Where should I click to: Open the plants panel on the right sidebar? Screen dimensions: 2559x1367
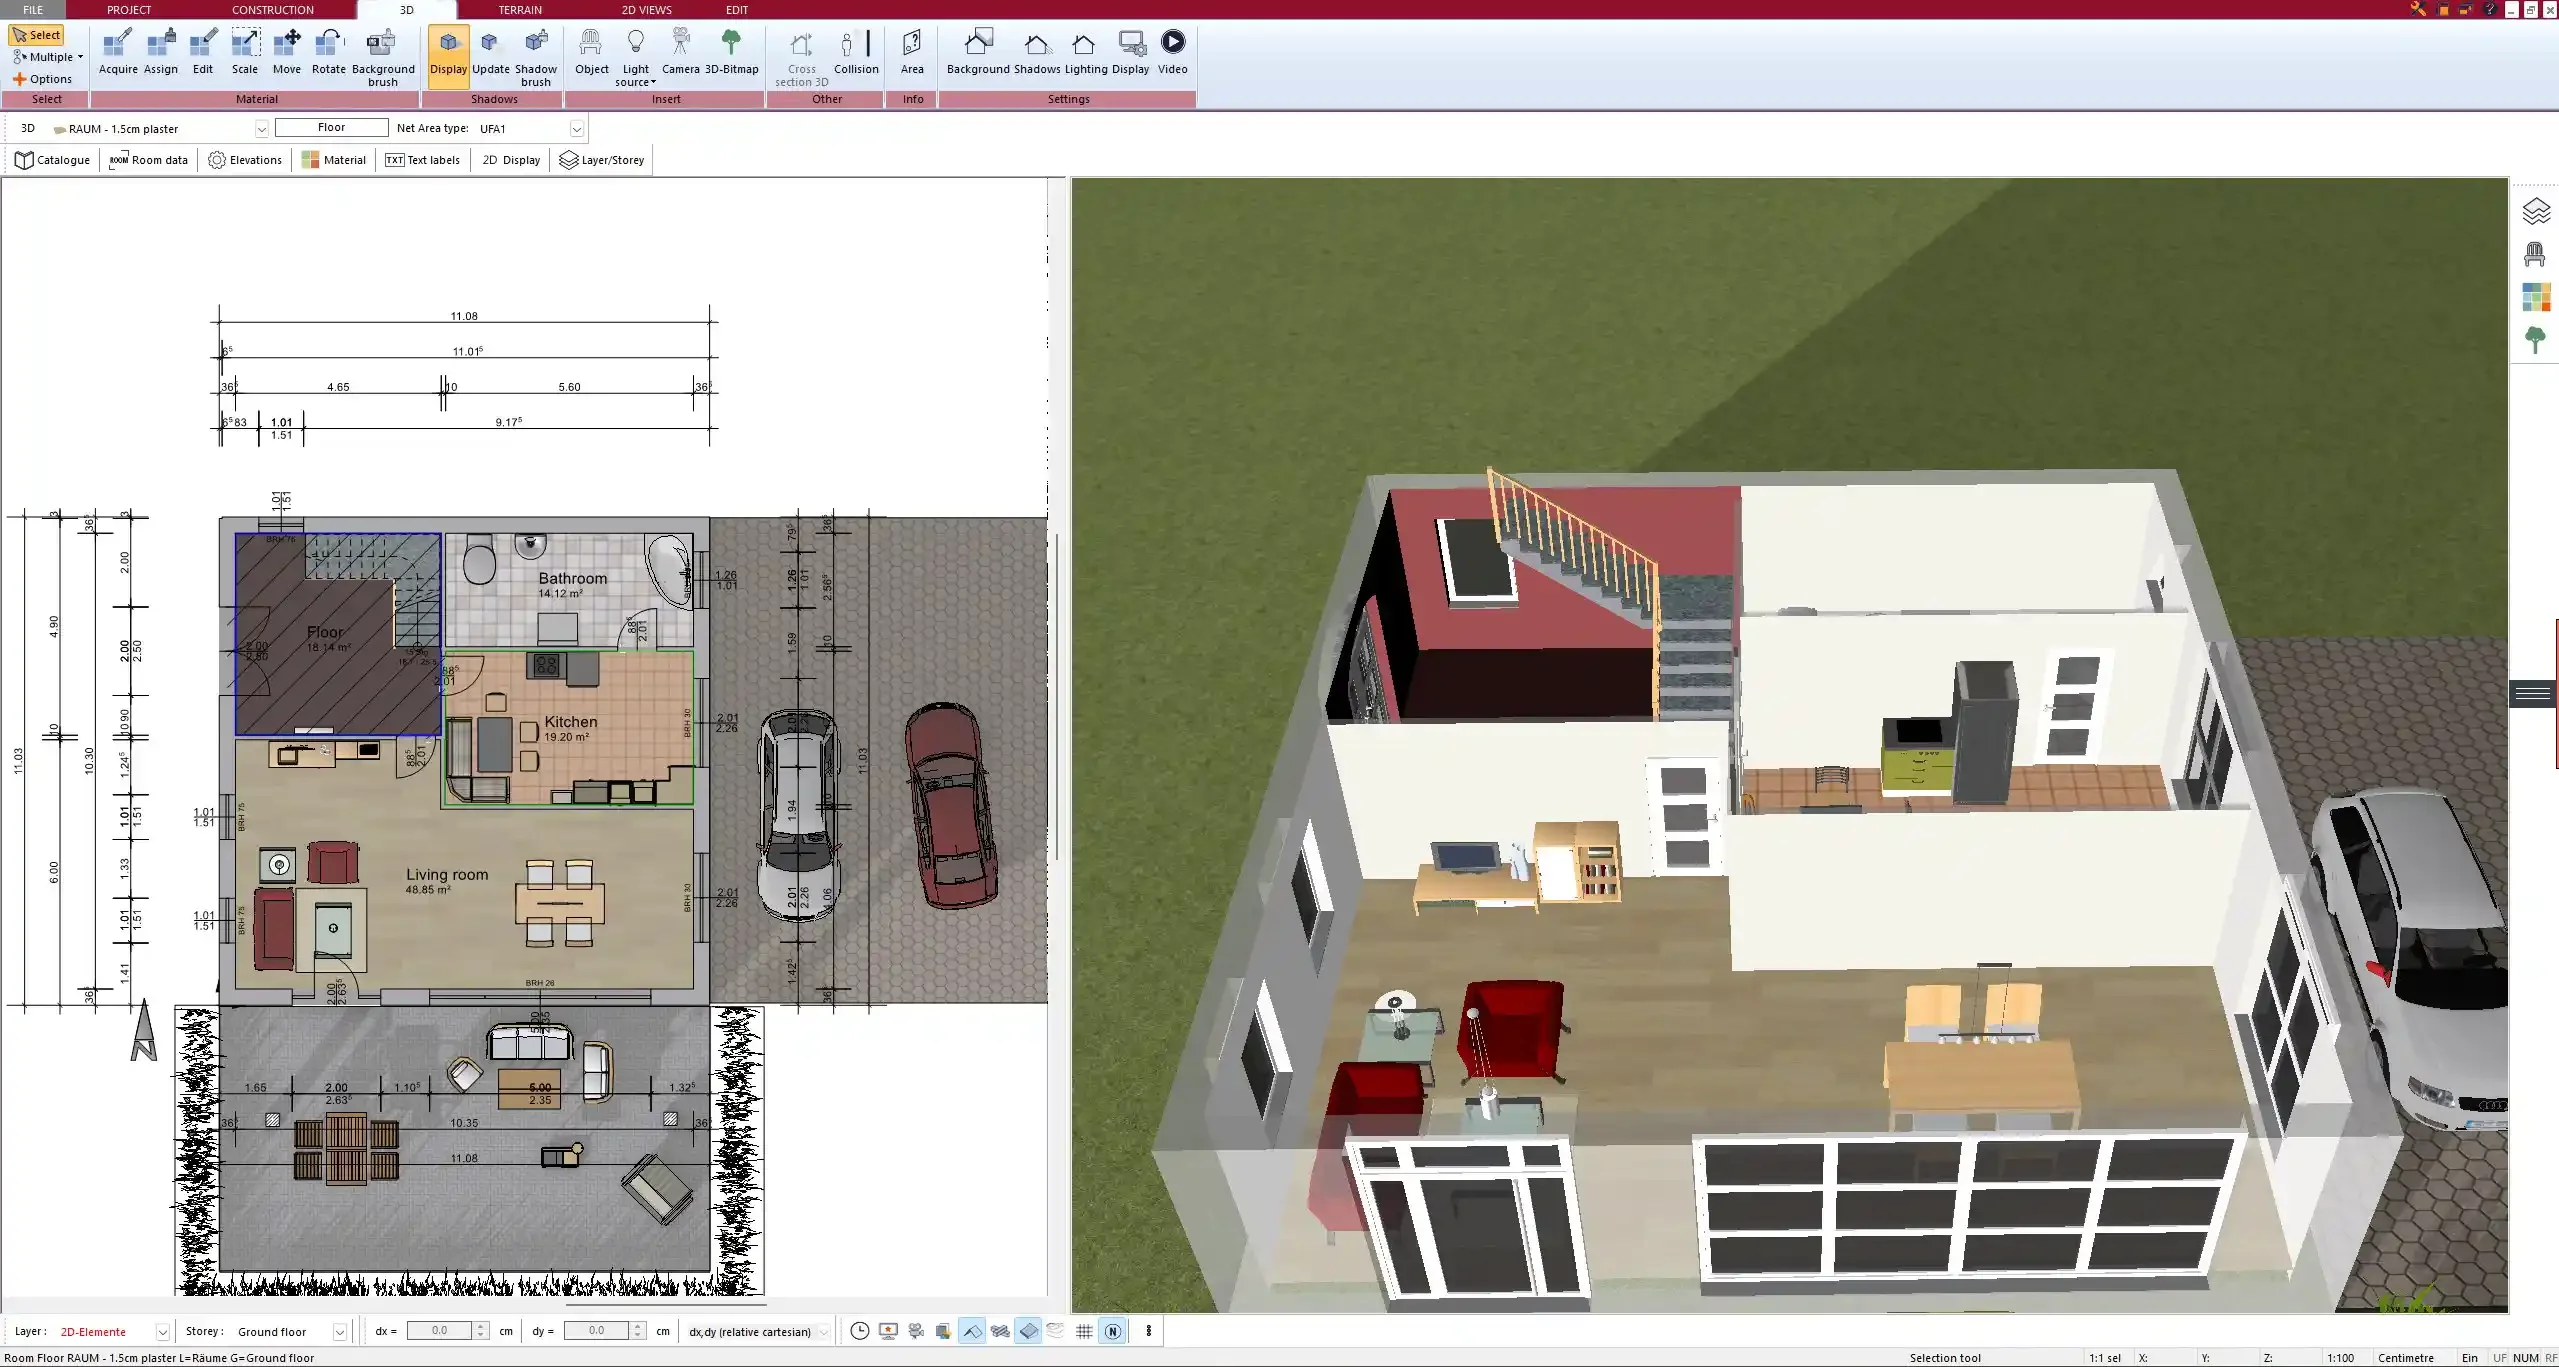click(2536, 340)
